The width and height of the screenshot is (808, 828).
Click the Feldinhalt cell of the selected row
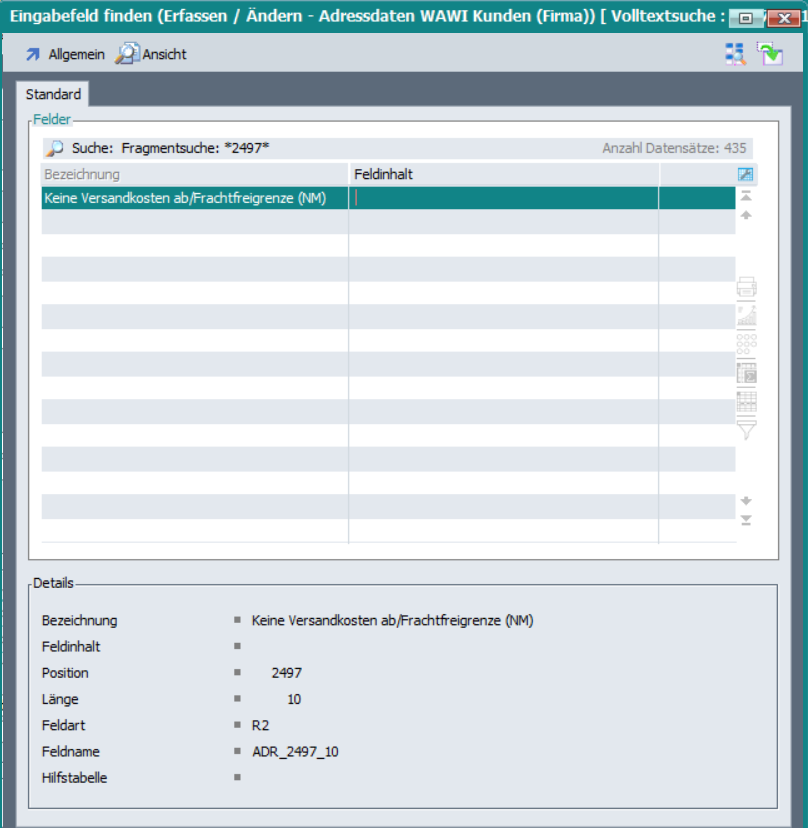click(503, 198)
